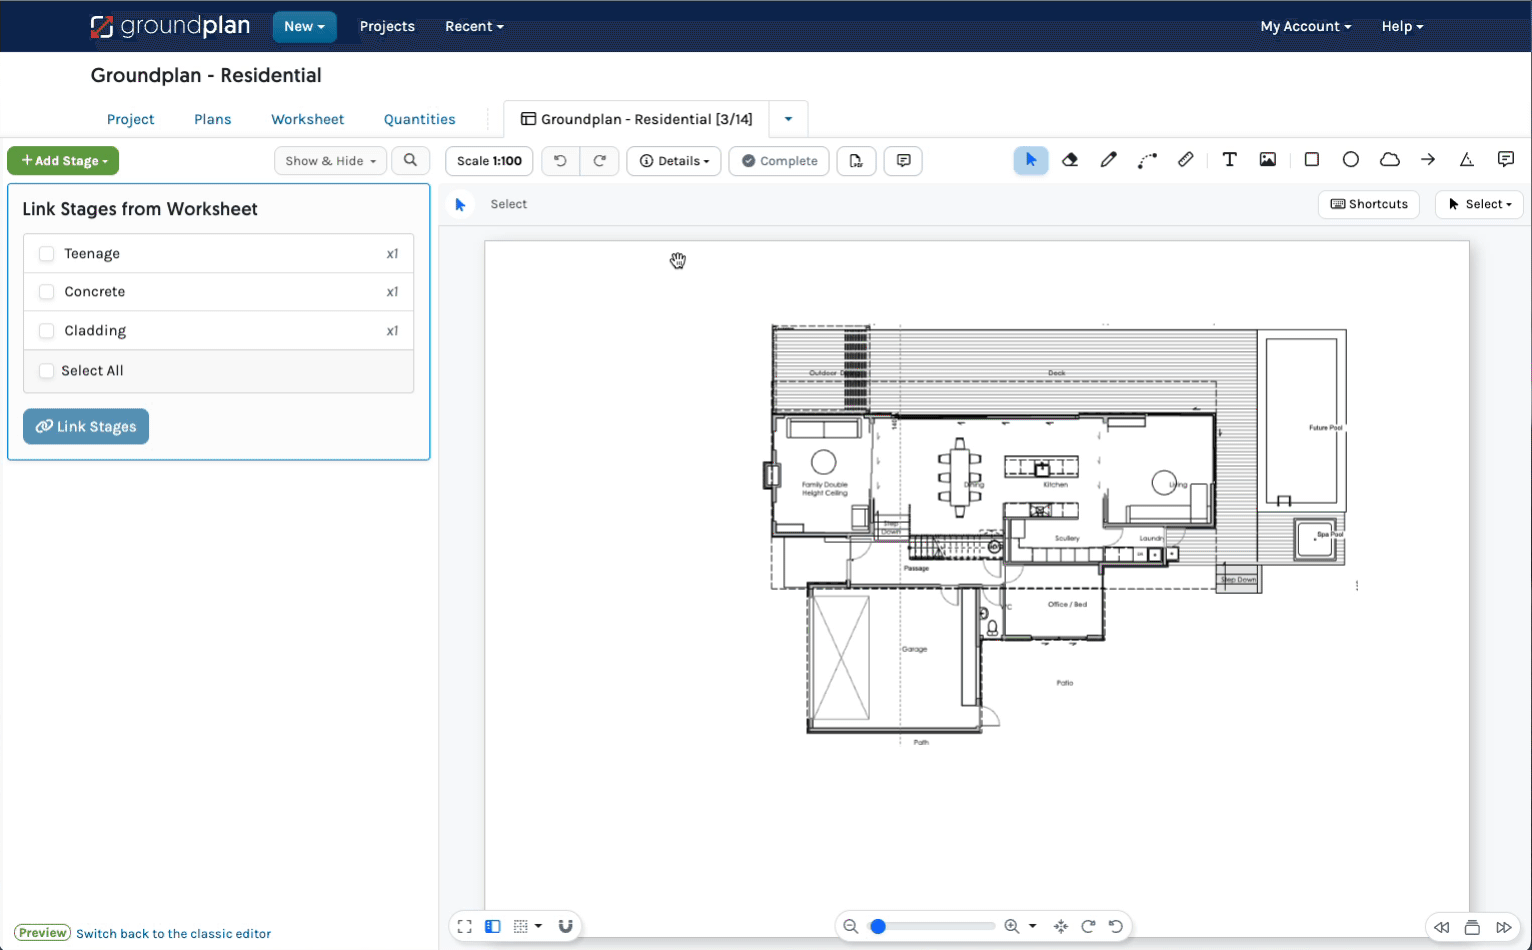Select the Circle shape tool

tap(1351, 160)
